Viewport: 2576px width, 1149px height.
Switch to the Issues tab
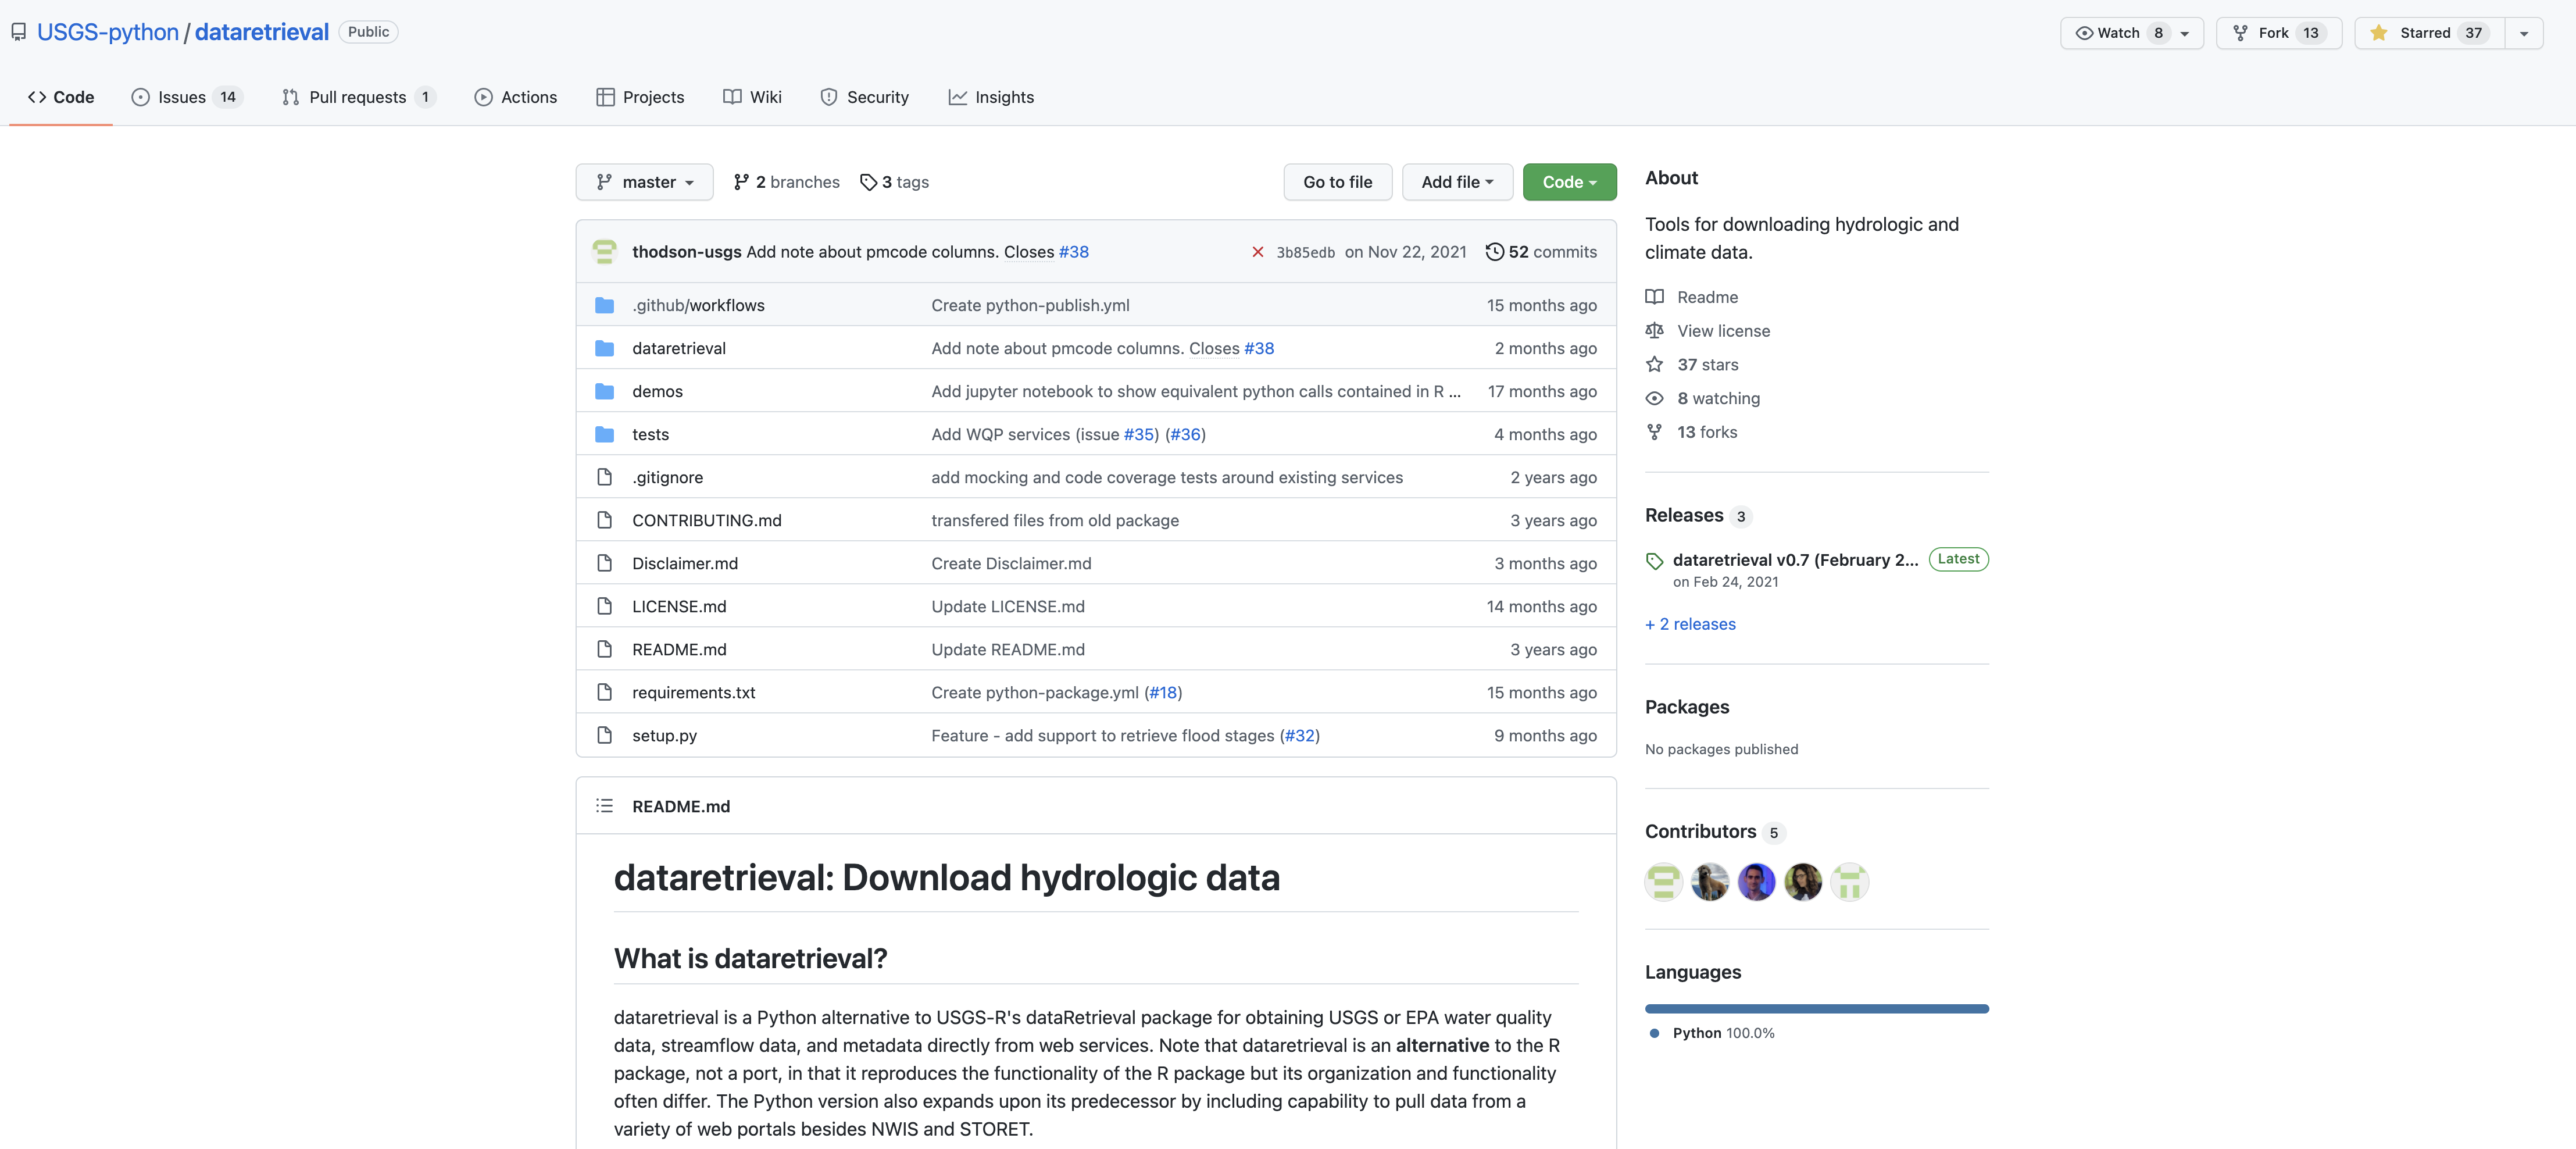coord(187,97)
